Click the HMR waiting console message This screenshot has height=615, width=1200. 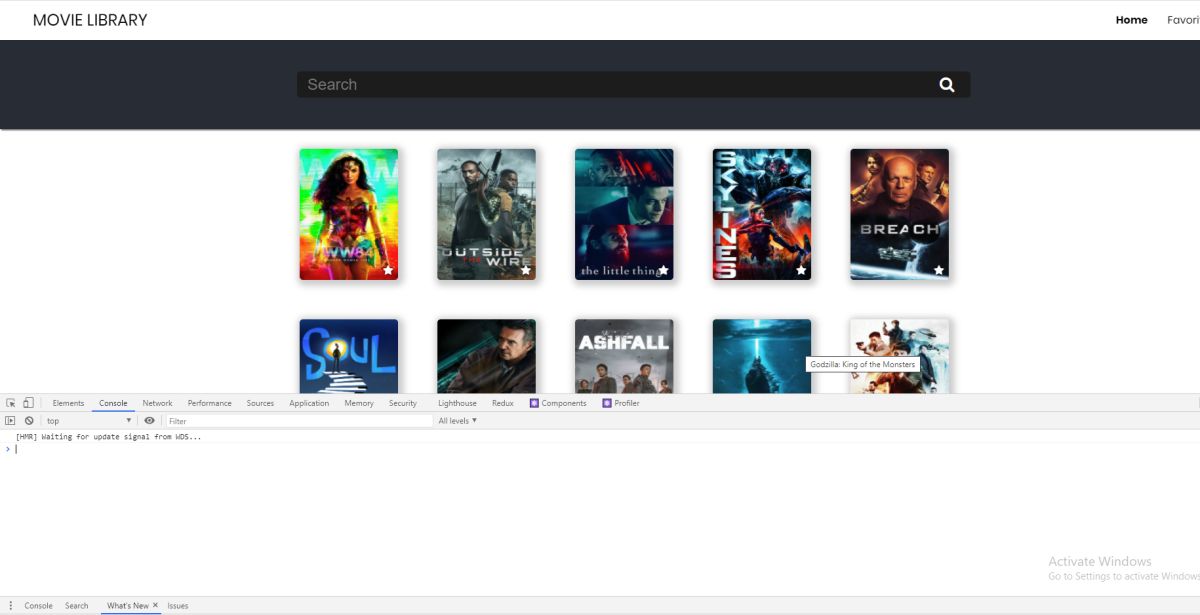coord(108,437)
